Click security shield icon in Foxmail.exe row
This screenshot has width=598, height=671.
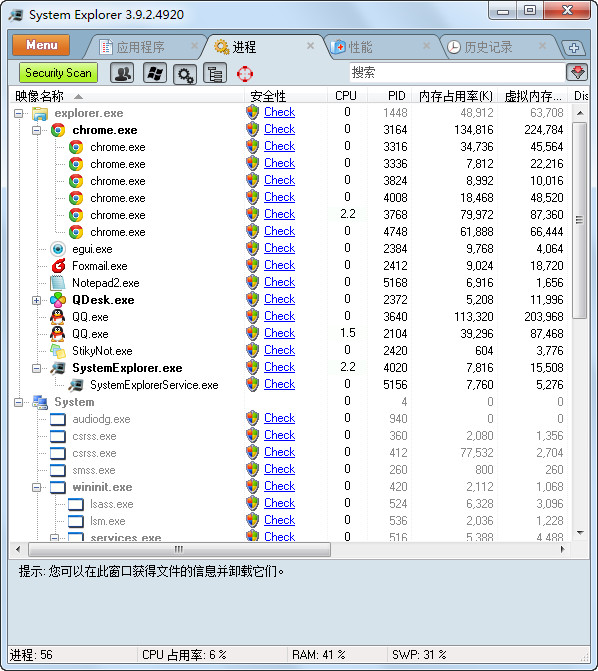pos(253,265)
